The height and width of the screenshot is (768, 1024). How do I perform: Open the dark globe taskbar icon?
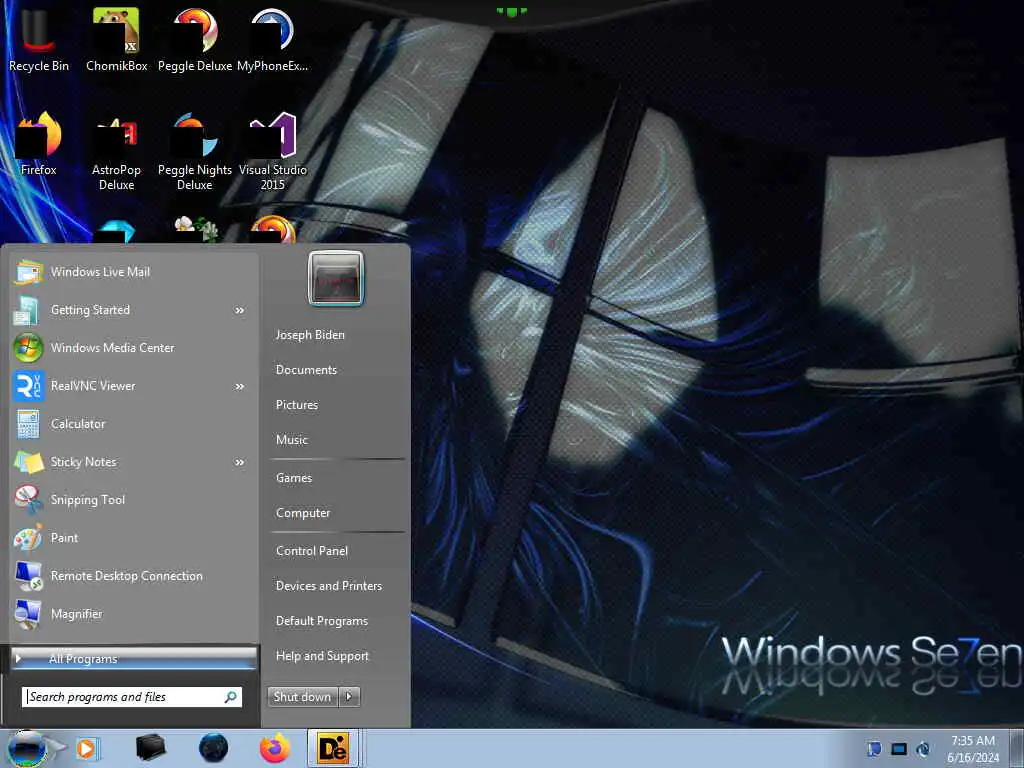coord(214,748)
